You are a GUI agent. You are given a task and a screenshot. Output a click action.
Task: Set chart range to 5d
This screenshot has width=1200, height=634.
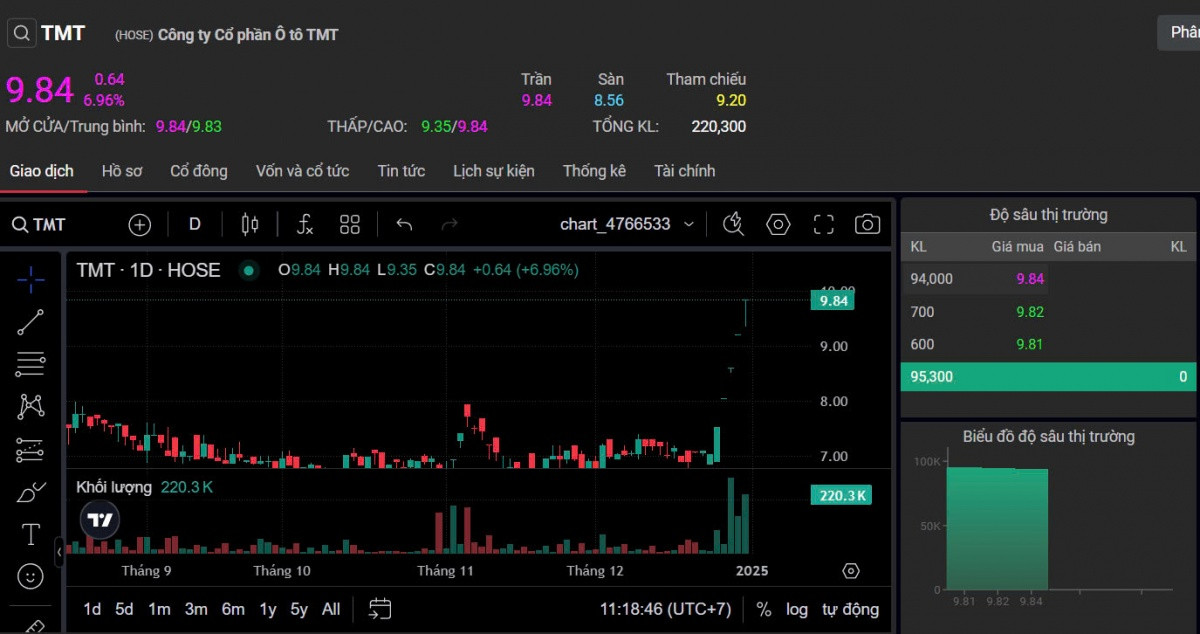coord(124,609)
